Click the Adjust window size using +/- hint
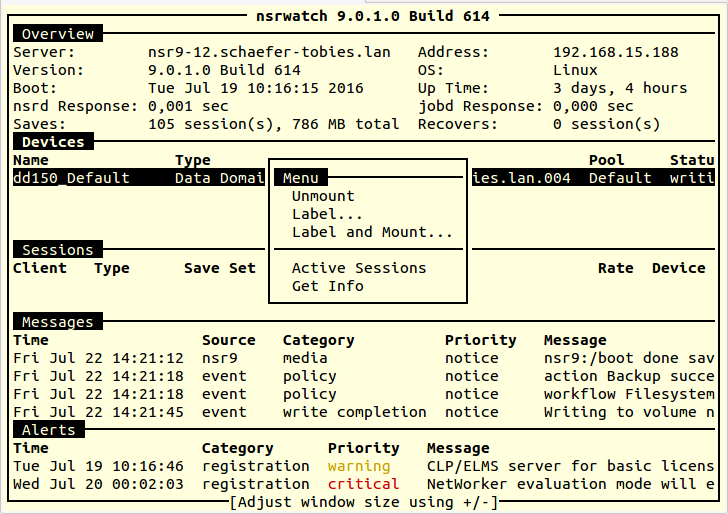The height and width of the screenshot is (514, 728). click(364, 502)
